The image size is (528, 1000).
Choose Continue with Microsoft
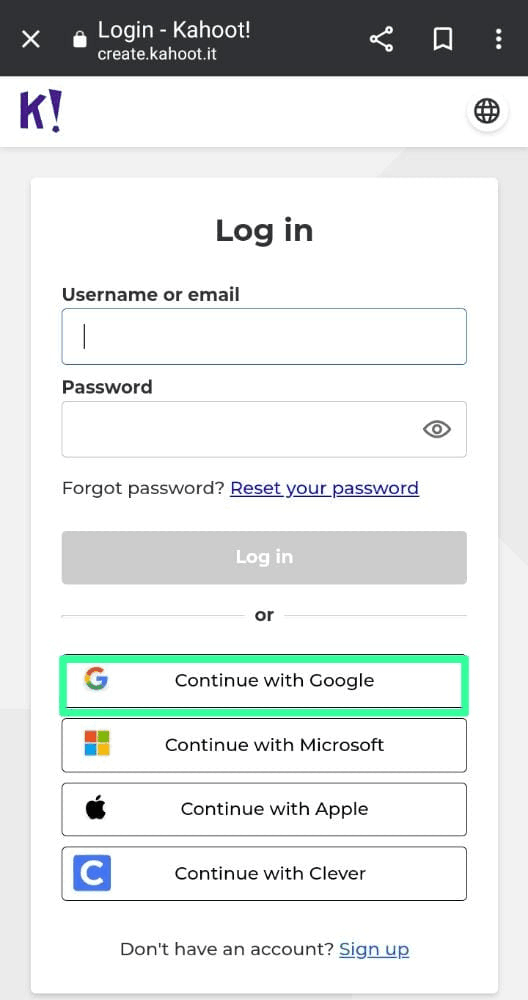point(264,745)
